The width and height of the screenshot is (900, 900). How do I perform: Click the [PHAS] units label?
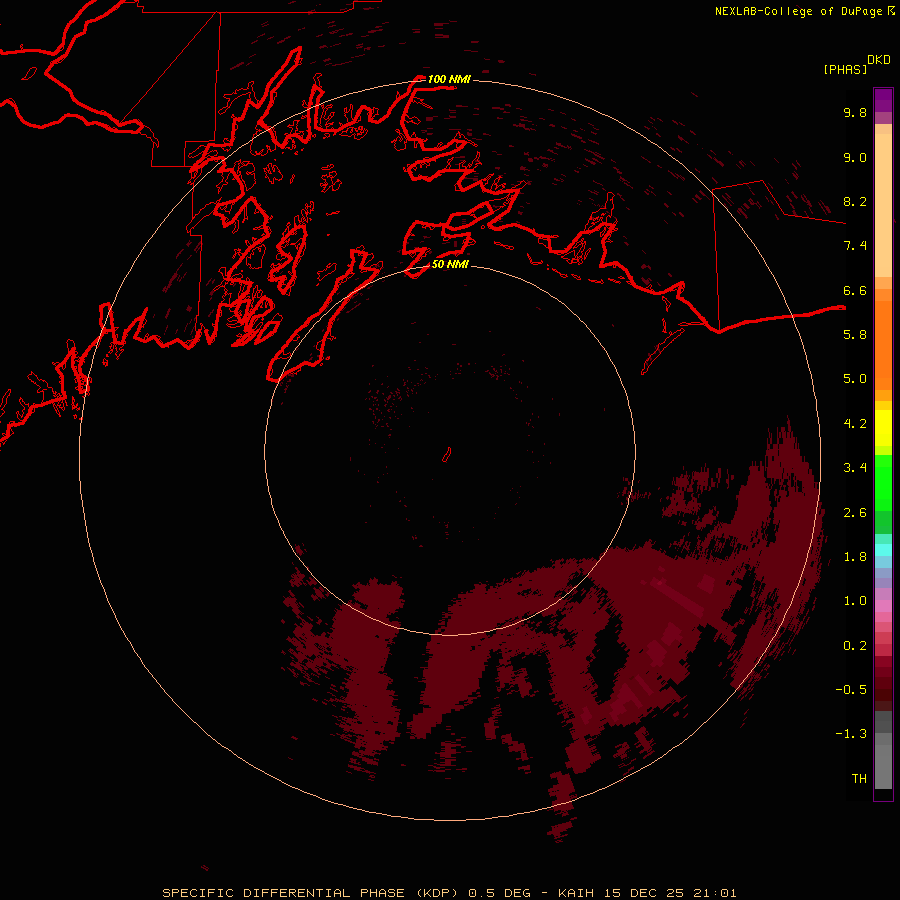845,70
